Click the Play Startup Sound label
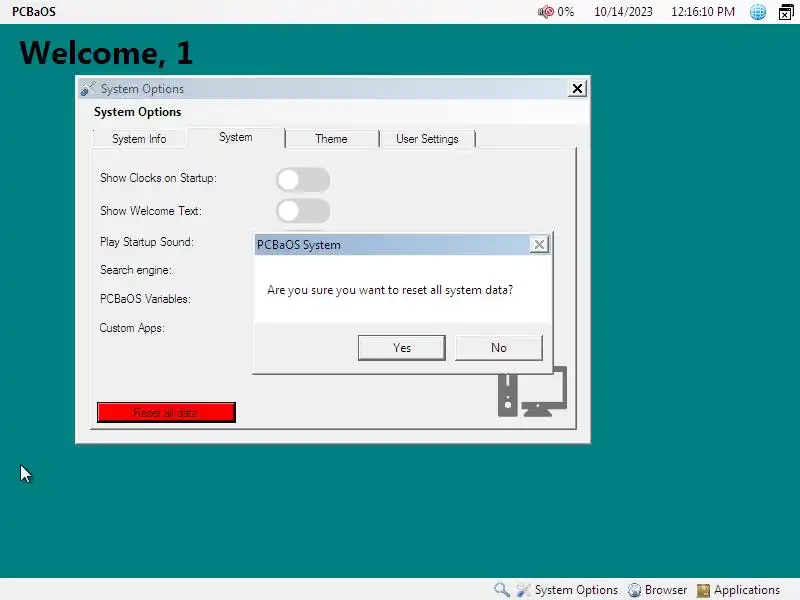Screen dimensions: 800x600 (147, 242)
